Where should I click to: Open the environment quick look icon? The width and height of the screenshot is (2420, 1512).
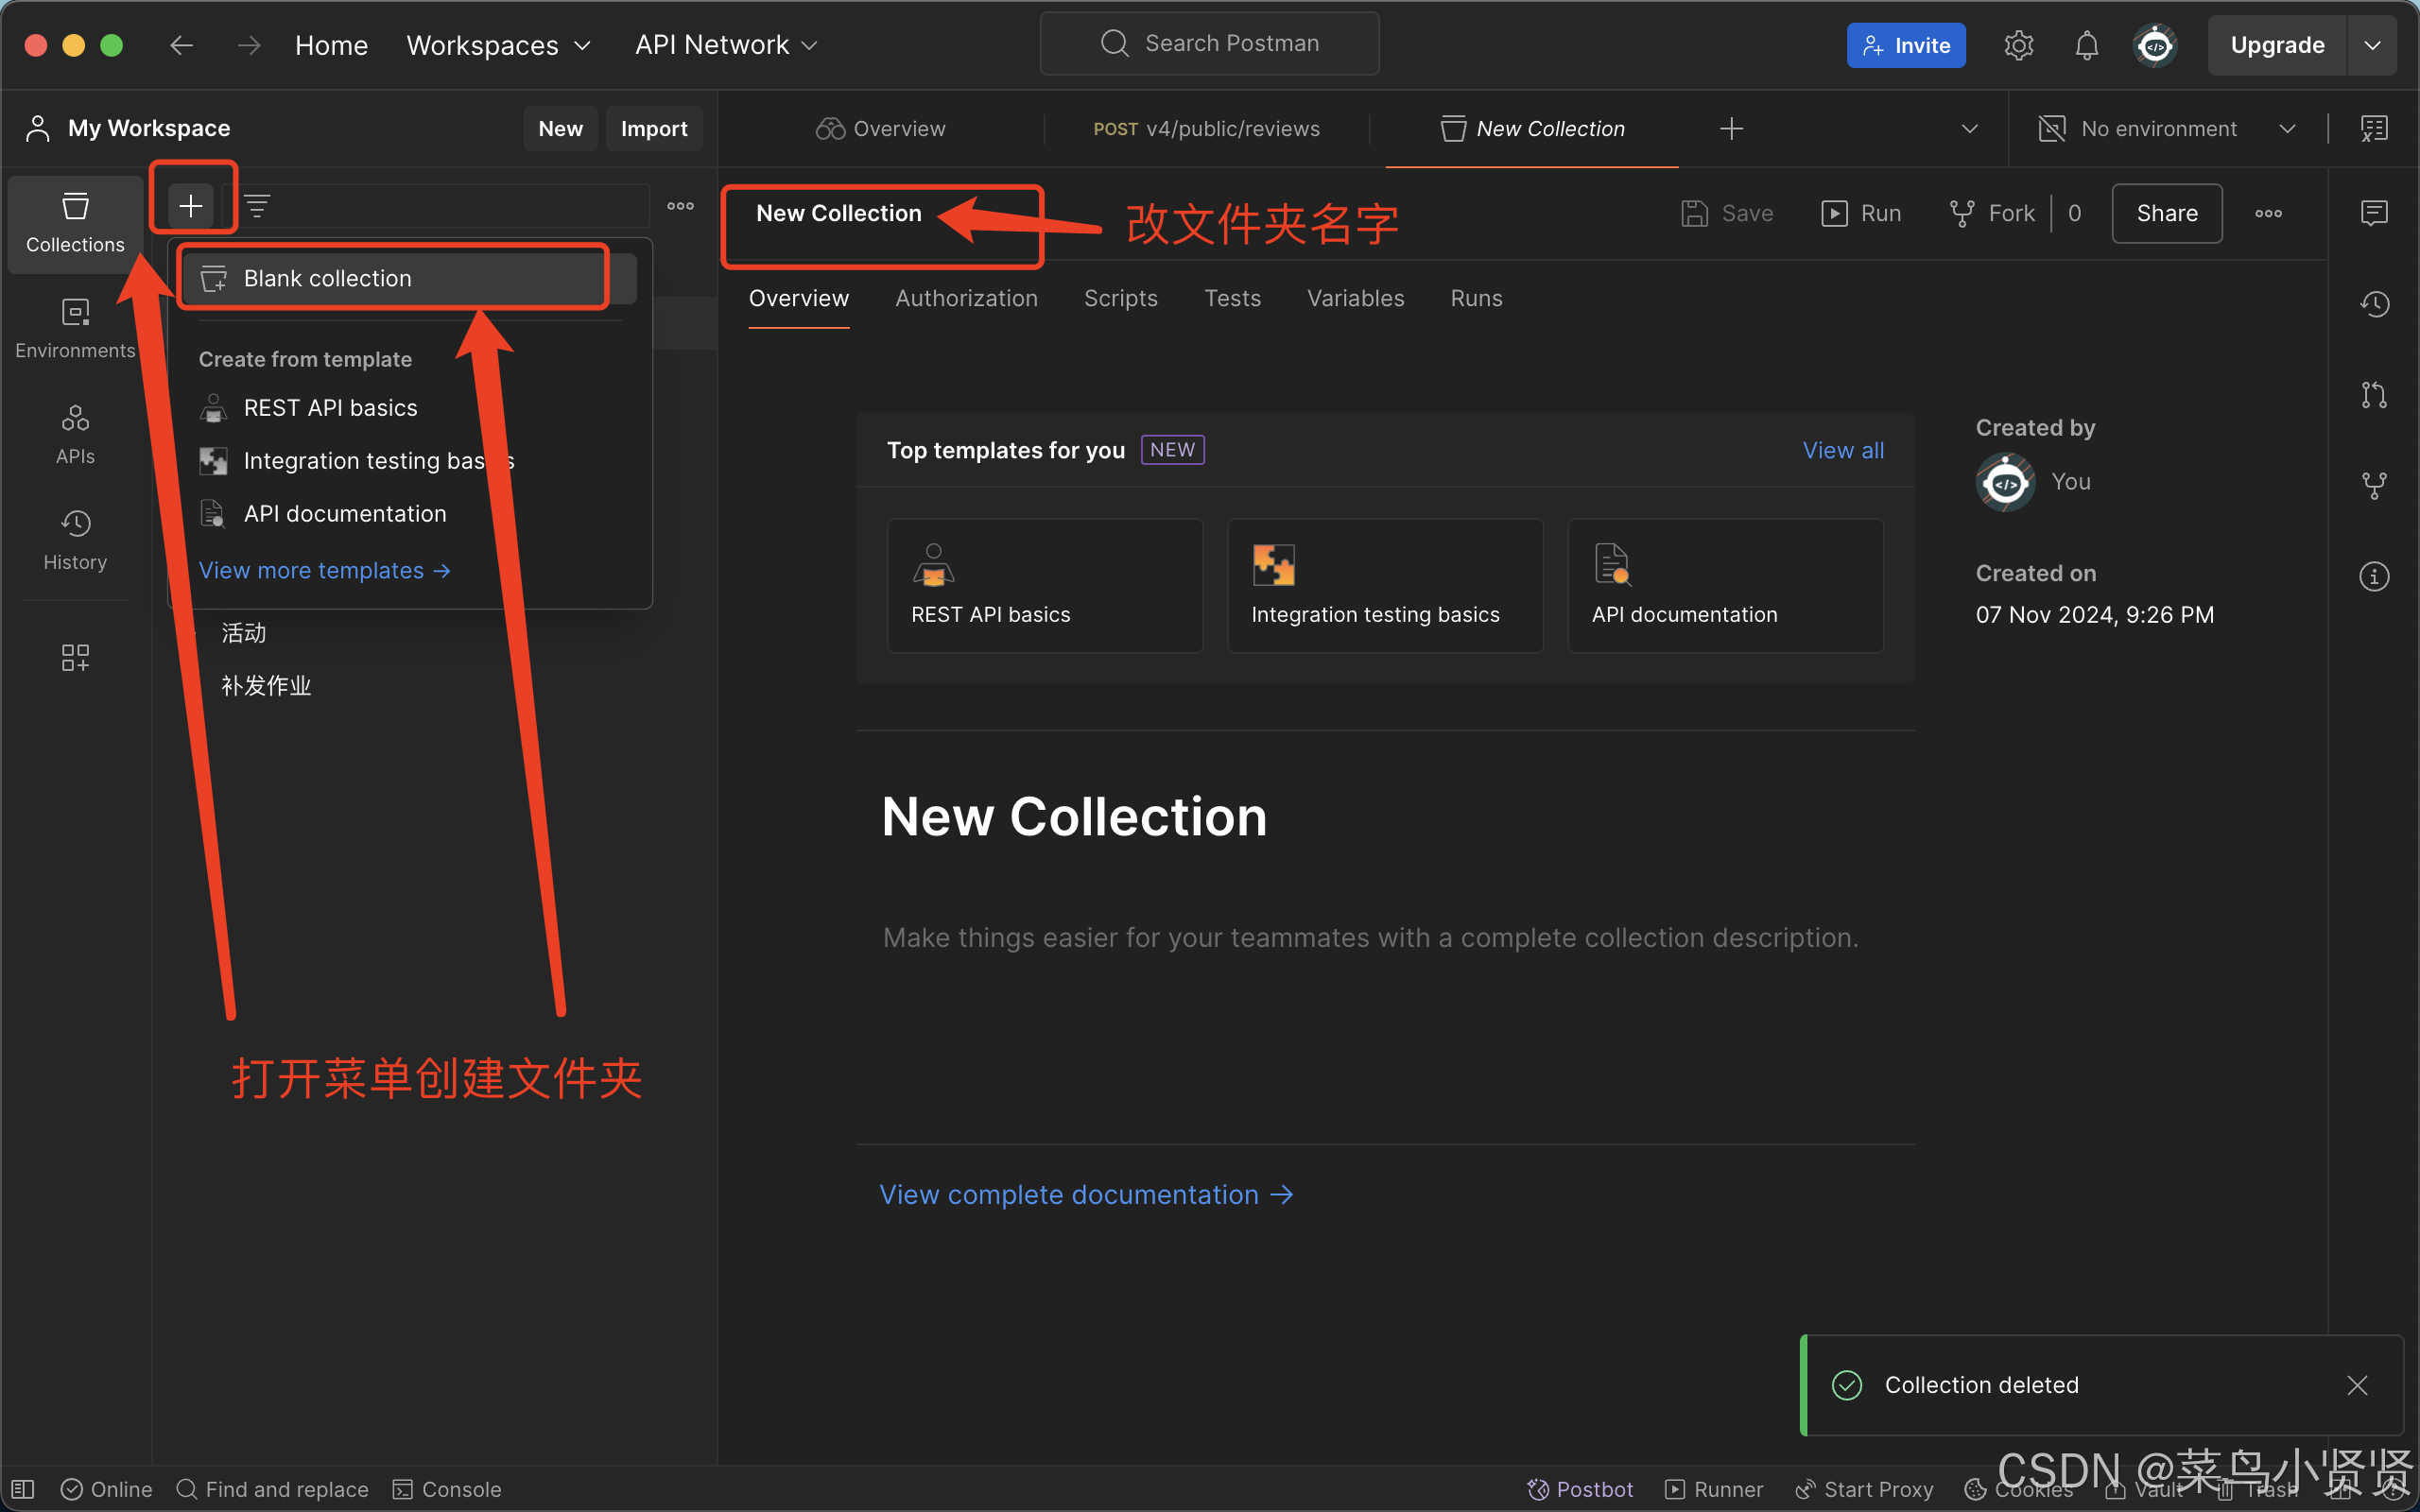tap(2374, 129)
